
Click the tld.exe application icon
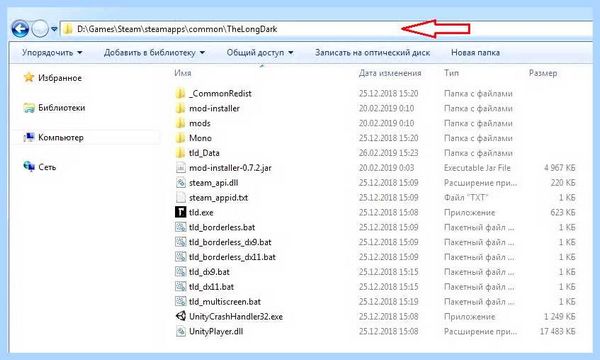180,212
